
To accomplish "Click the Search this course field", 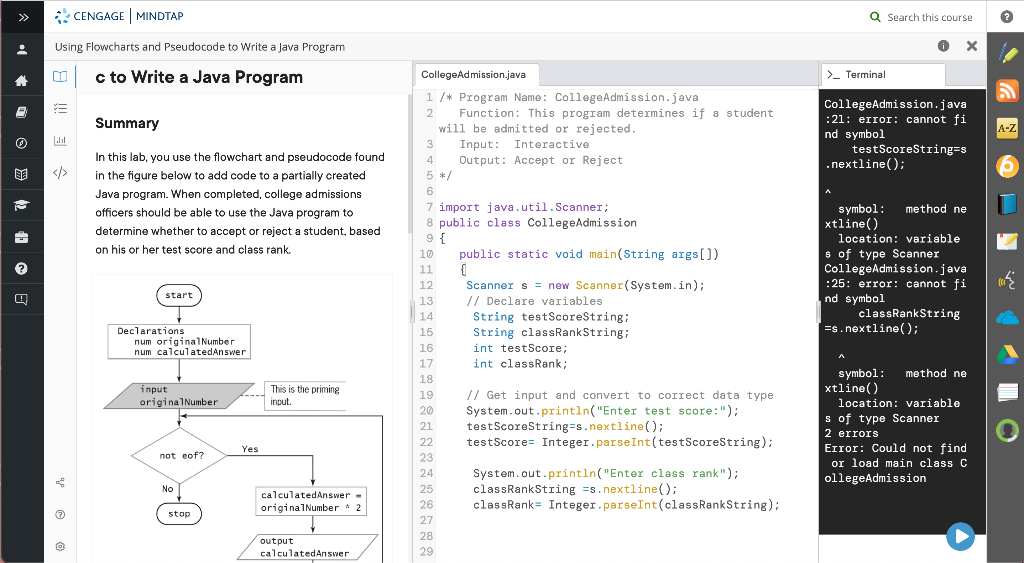I will tap(929, 17).
